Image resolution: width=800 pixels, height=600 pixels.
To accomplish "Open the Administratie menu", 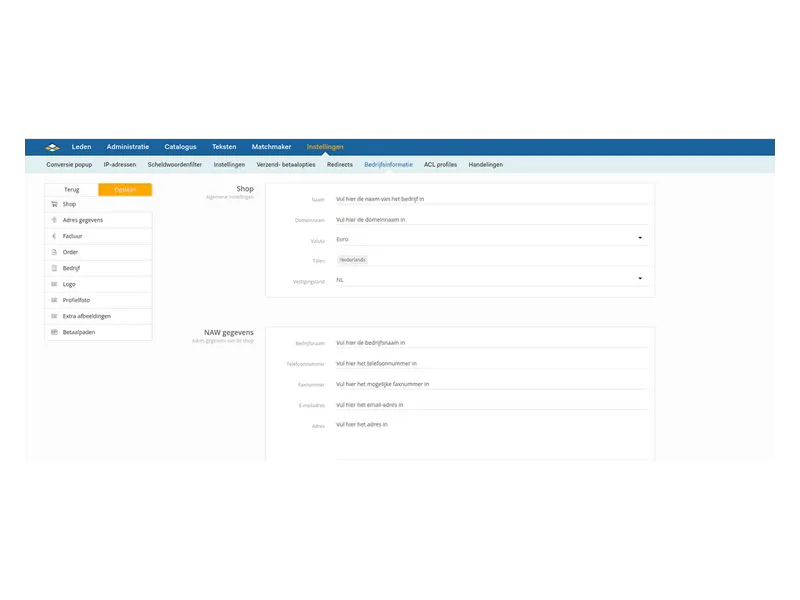I will [x=128, y=147].
